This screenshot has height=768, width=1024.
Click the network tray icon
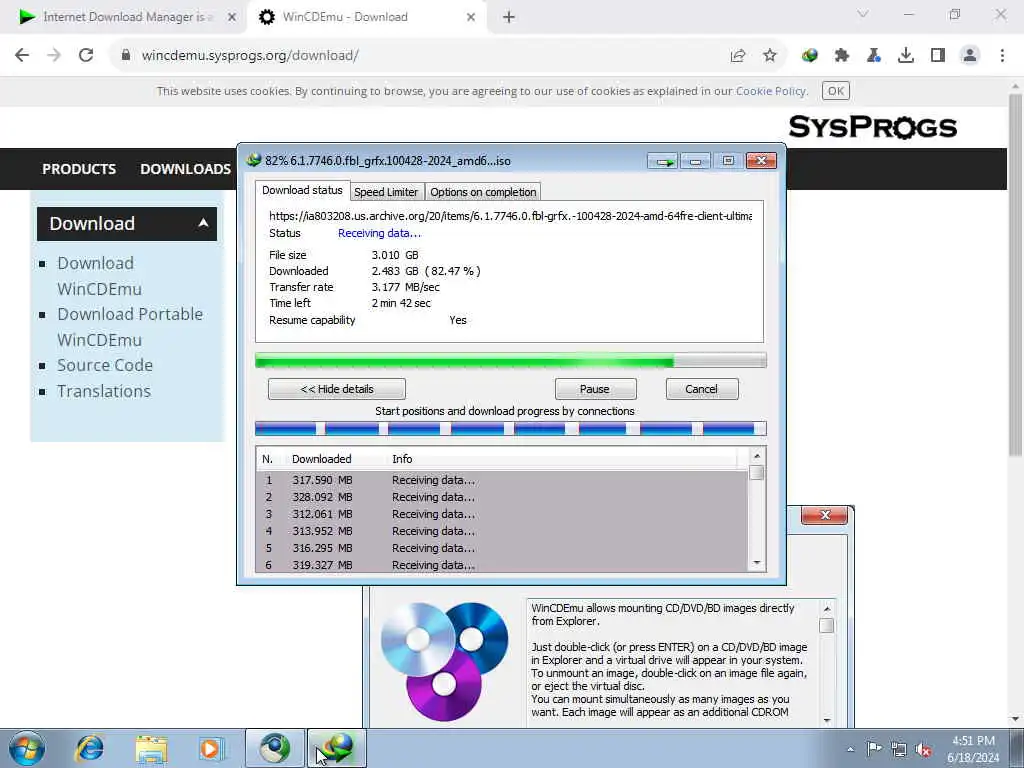point(899,749)
